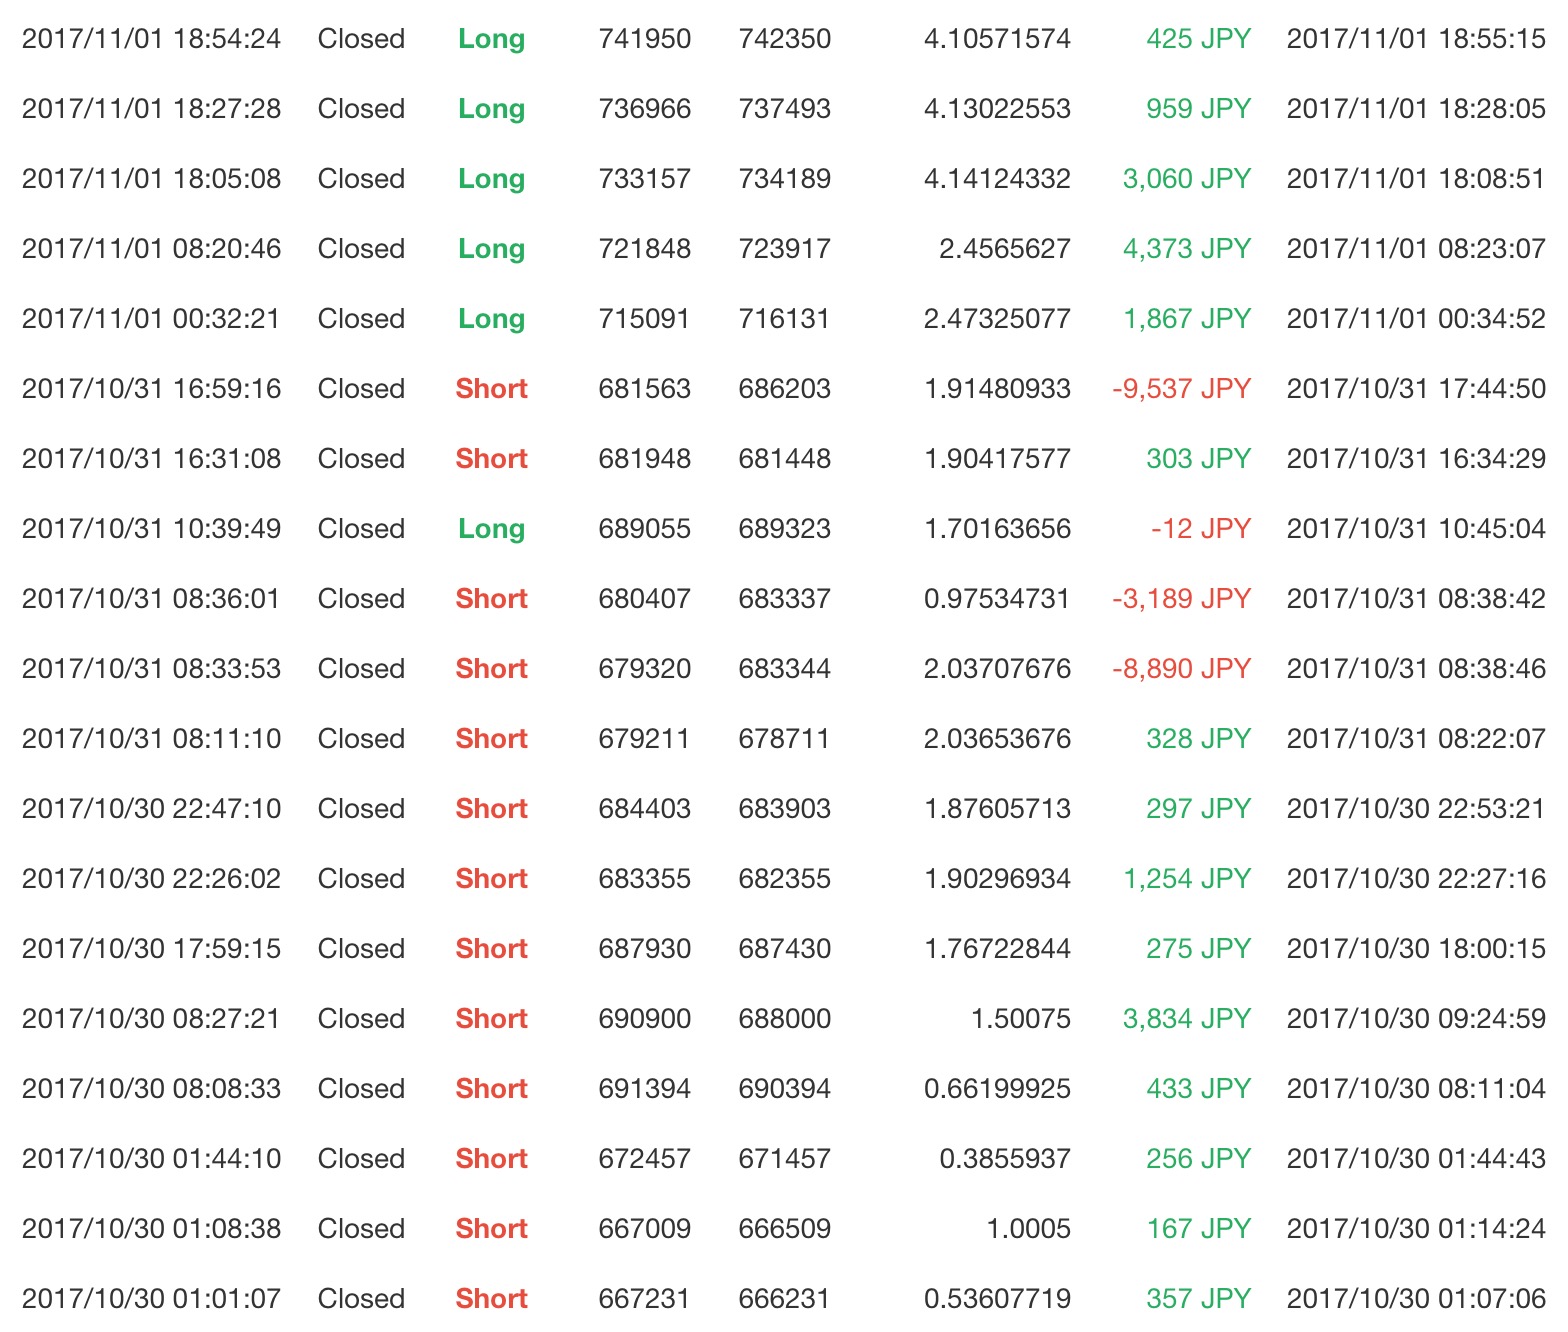Click exit price 716131
Screen dimensions: 1568x1332
pos(784,319)
